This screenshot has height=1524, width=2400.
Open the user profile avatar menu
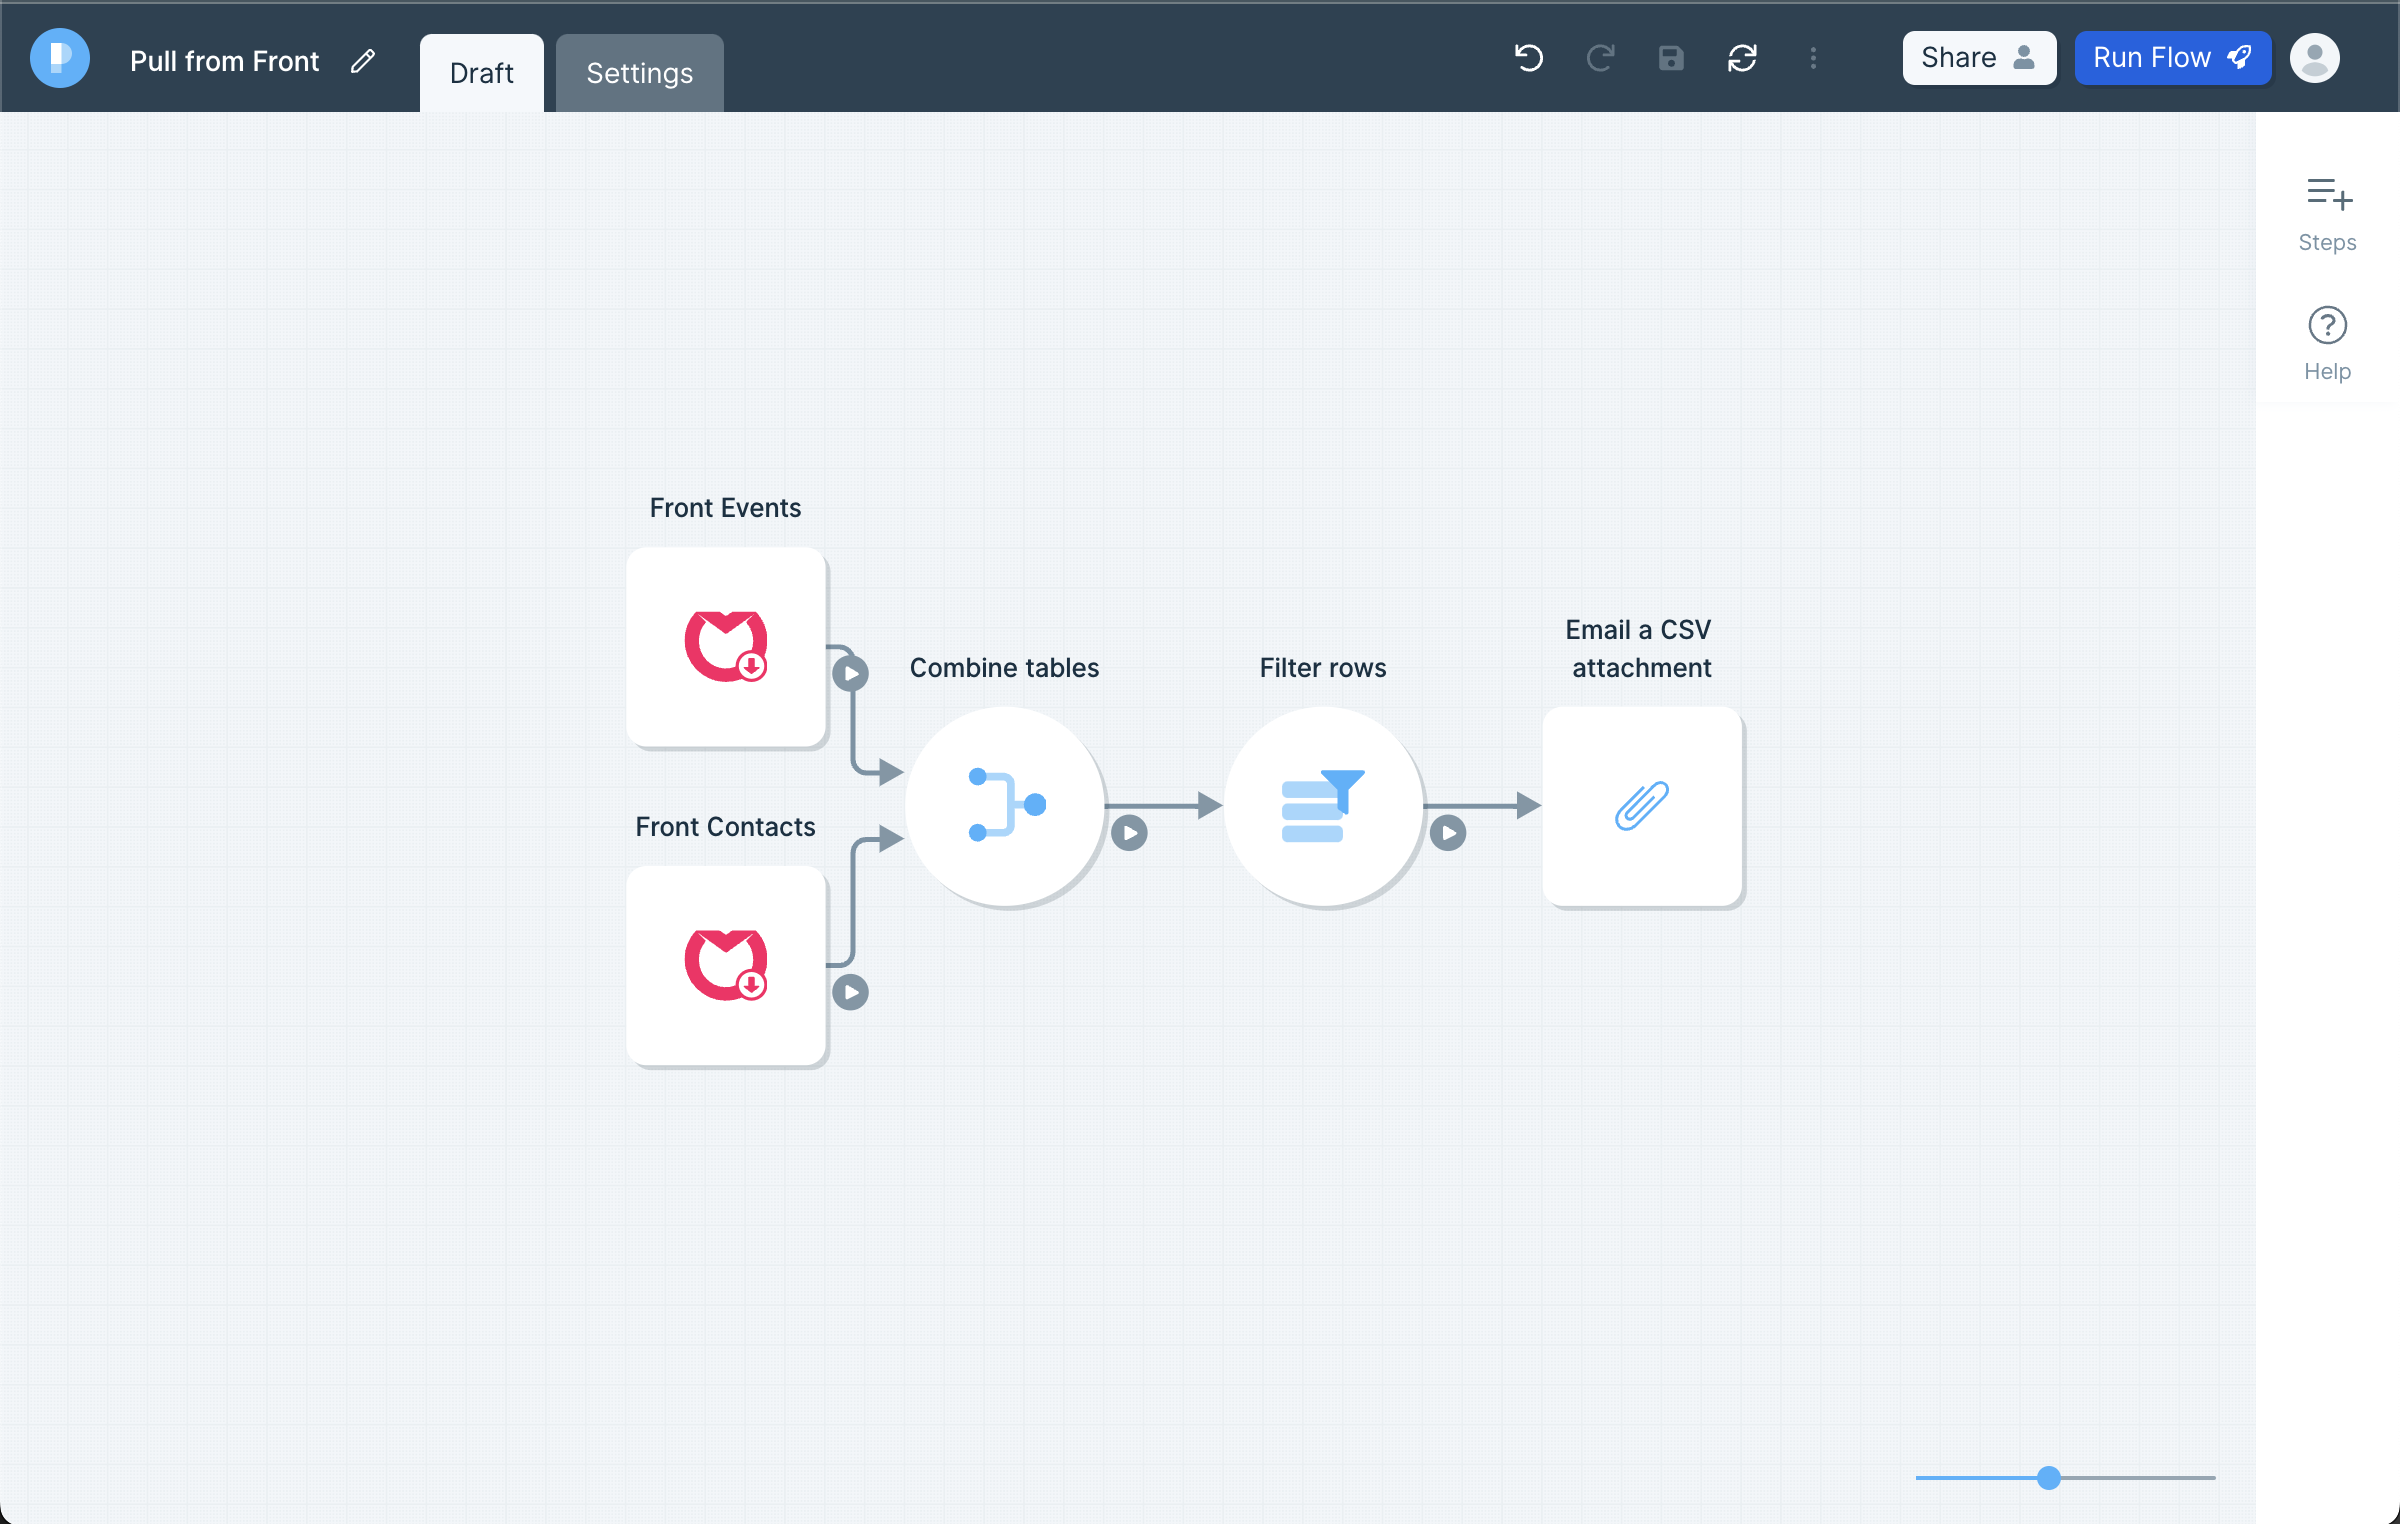pos(2314,58)
